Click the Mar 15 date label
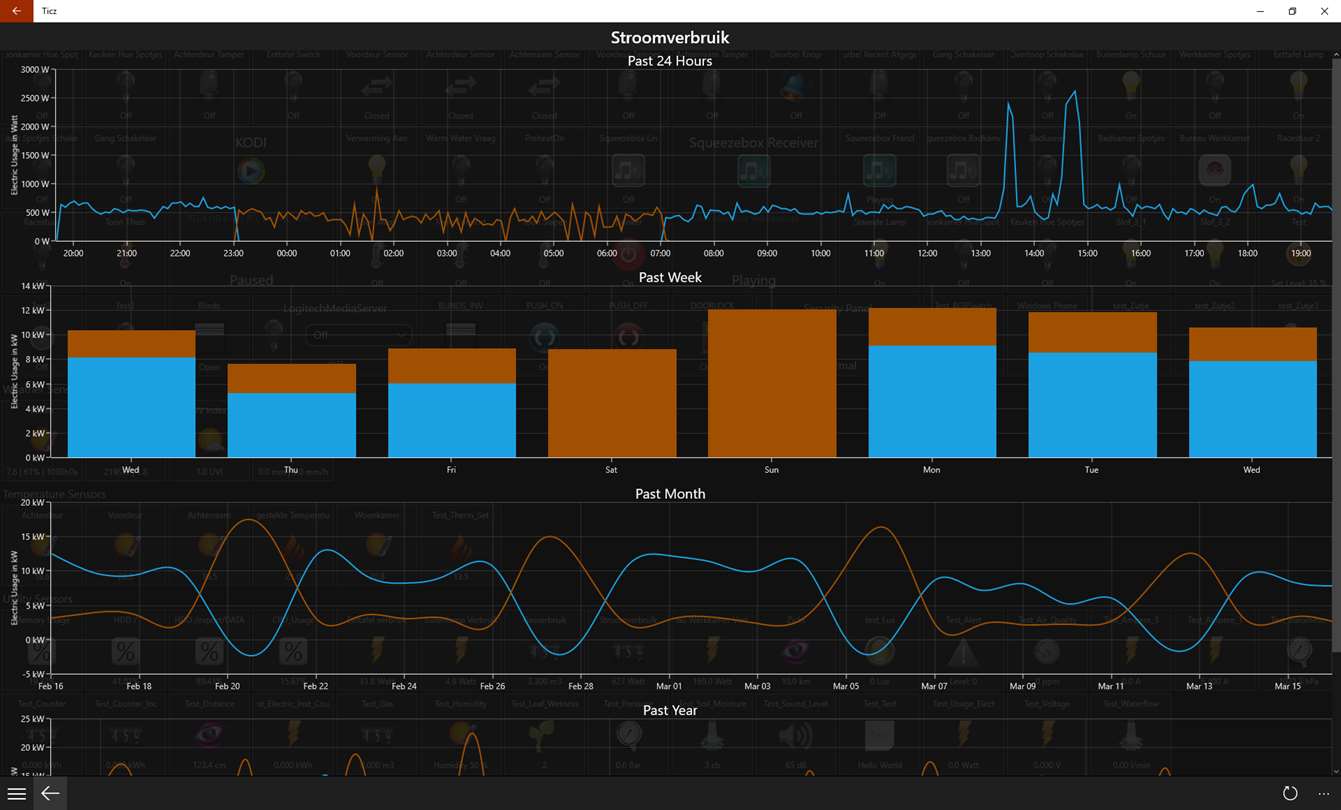Screen dimensions: 1341x810 (x=1287, y=686)
